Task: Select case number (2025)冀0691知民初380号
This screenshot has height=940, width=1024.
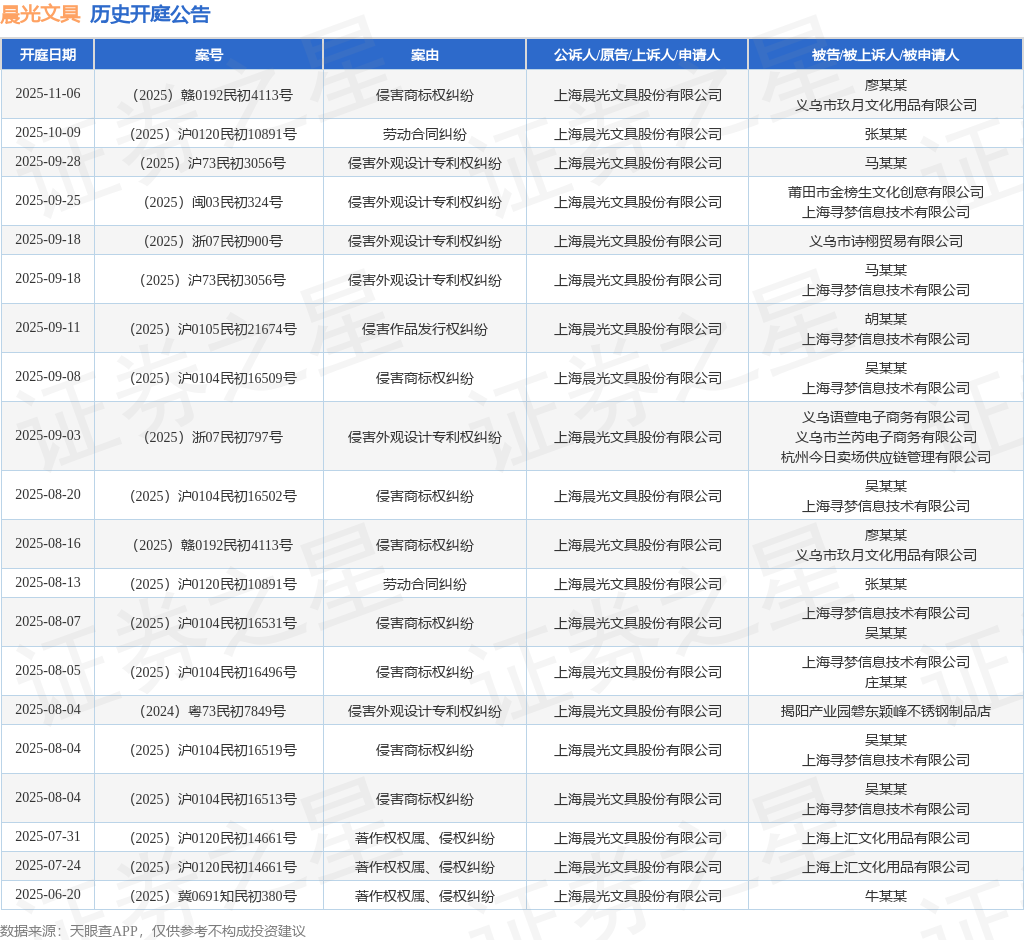Action: (x=213, y=896)
